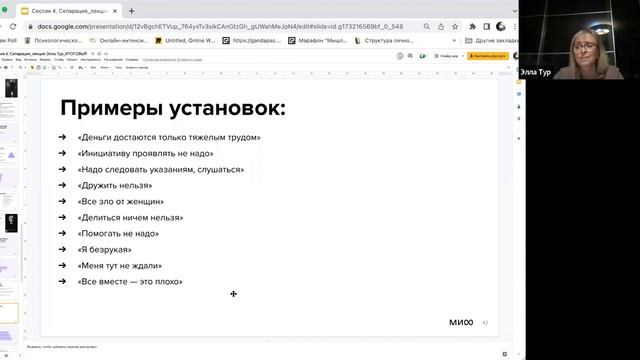Open the Марафон "Мышл... bookmark
The height and width of the screenshot is (360, 640).
pos(318,40)
